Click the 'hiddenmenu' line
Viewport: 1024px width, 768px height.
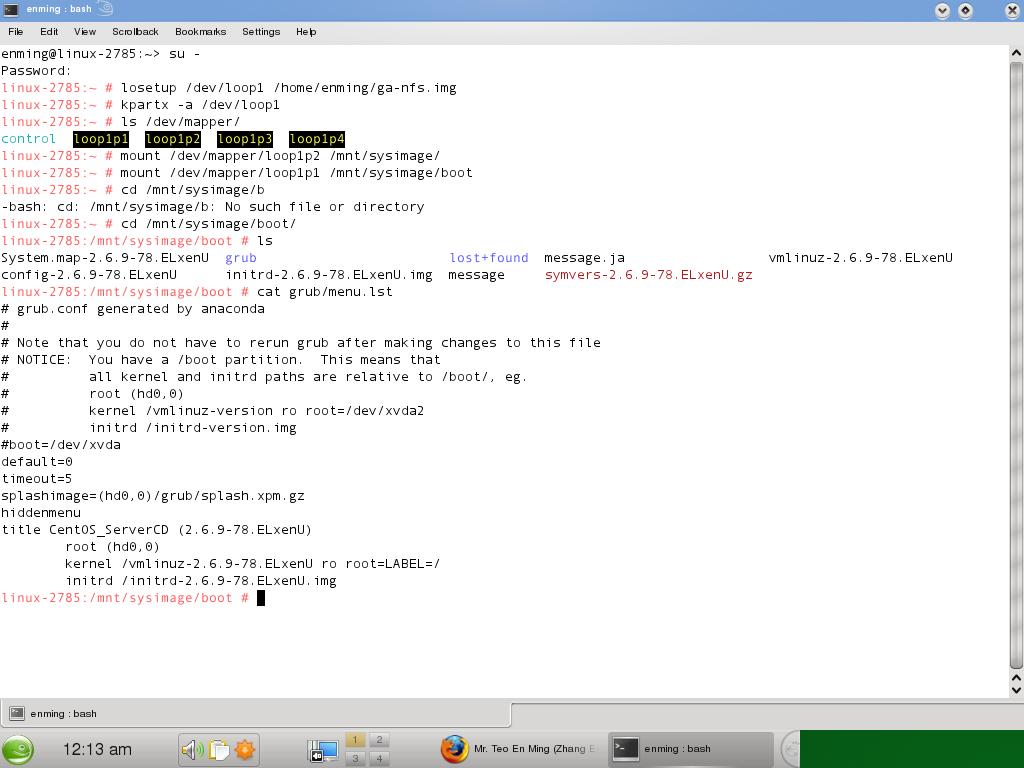coord(41,513)
